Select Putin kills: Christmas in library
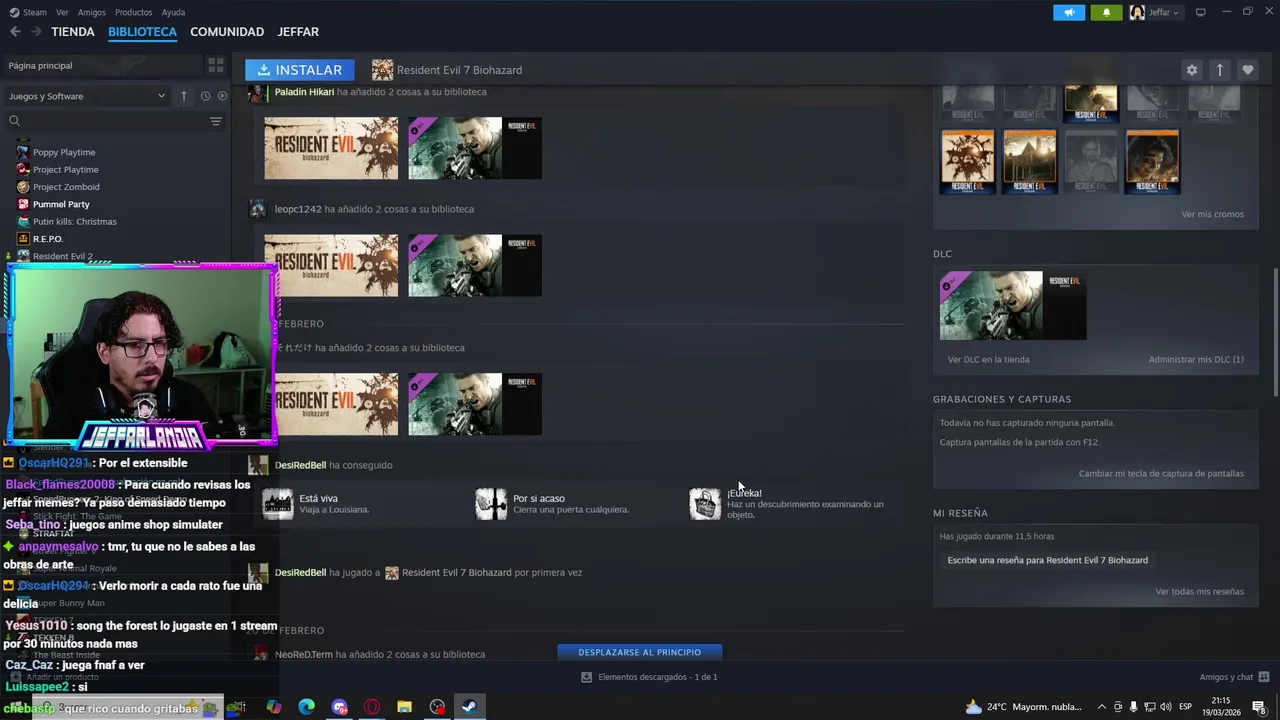1280x720 pixels. pyautogui.click(x=75, y=221)
